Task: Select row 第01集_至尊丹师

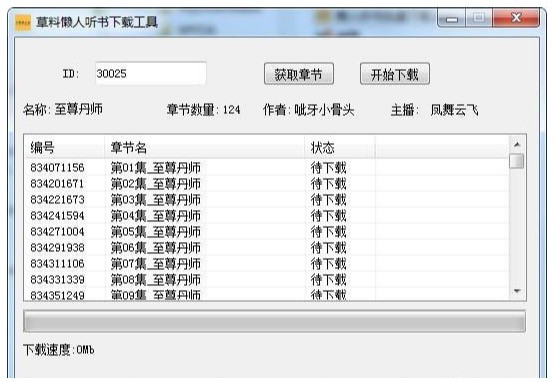Action: (x=267, y=167)
